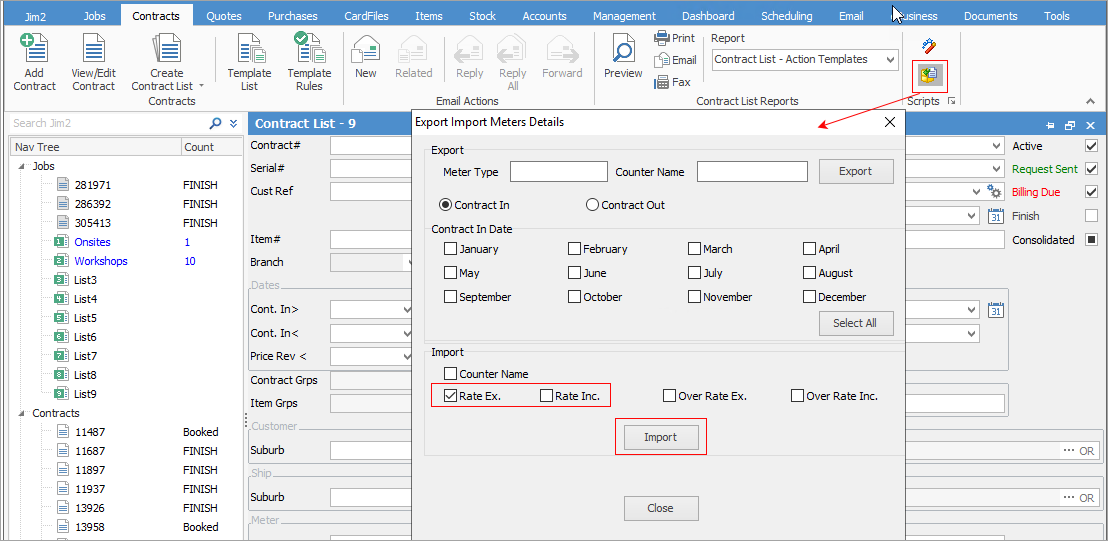Click the Add Contract icon
1108x541 pixels.
[x=34, y=62]
